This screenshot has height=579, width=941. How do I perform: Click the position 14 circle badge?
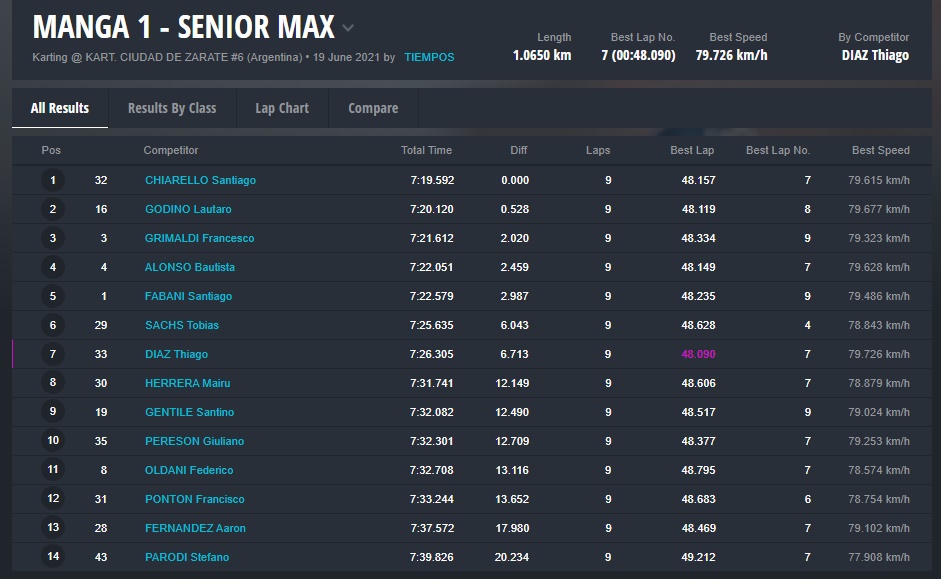click(53, 557)
